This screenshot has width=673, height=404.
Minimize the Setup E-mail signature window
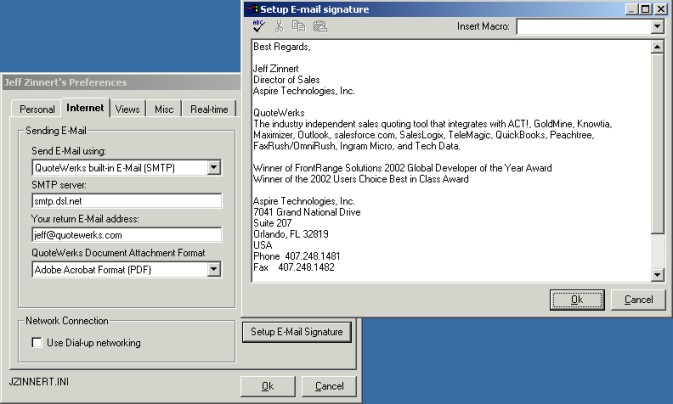[630, 9]
